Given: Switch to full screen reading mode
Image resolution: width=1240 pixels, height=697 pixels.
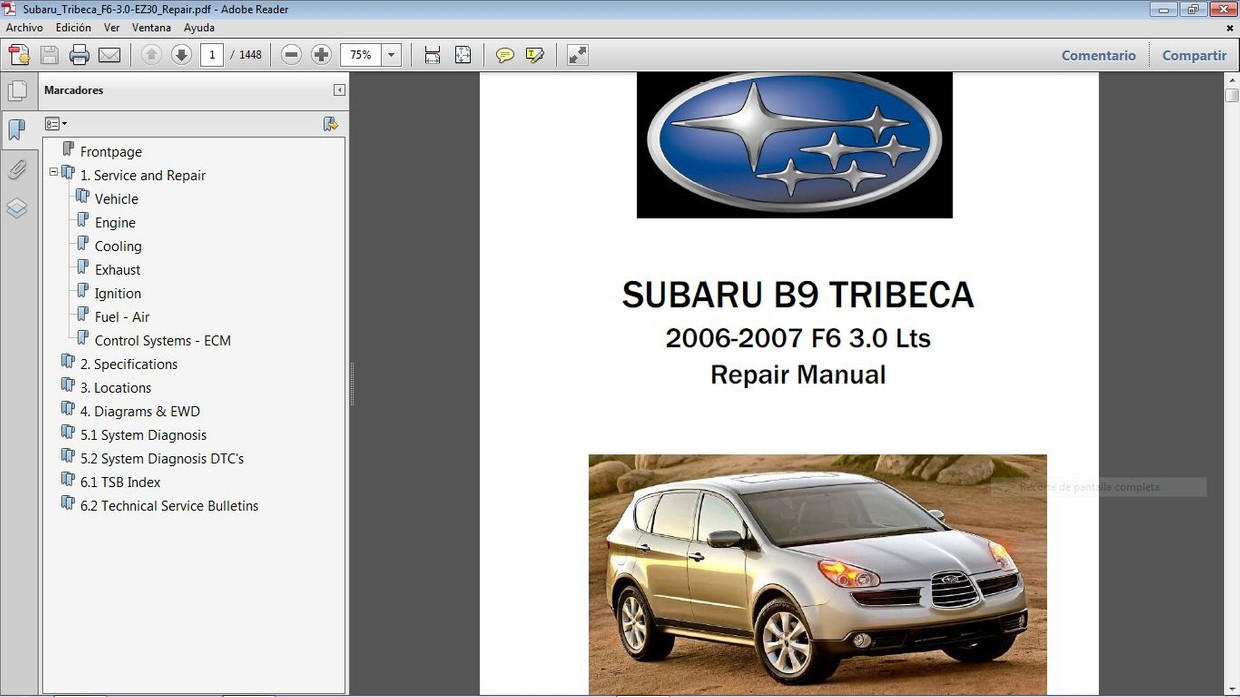Looking at the screenshot, I should (577, 54).
